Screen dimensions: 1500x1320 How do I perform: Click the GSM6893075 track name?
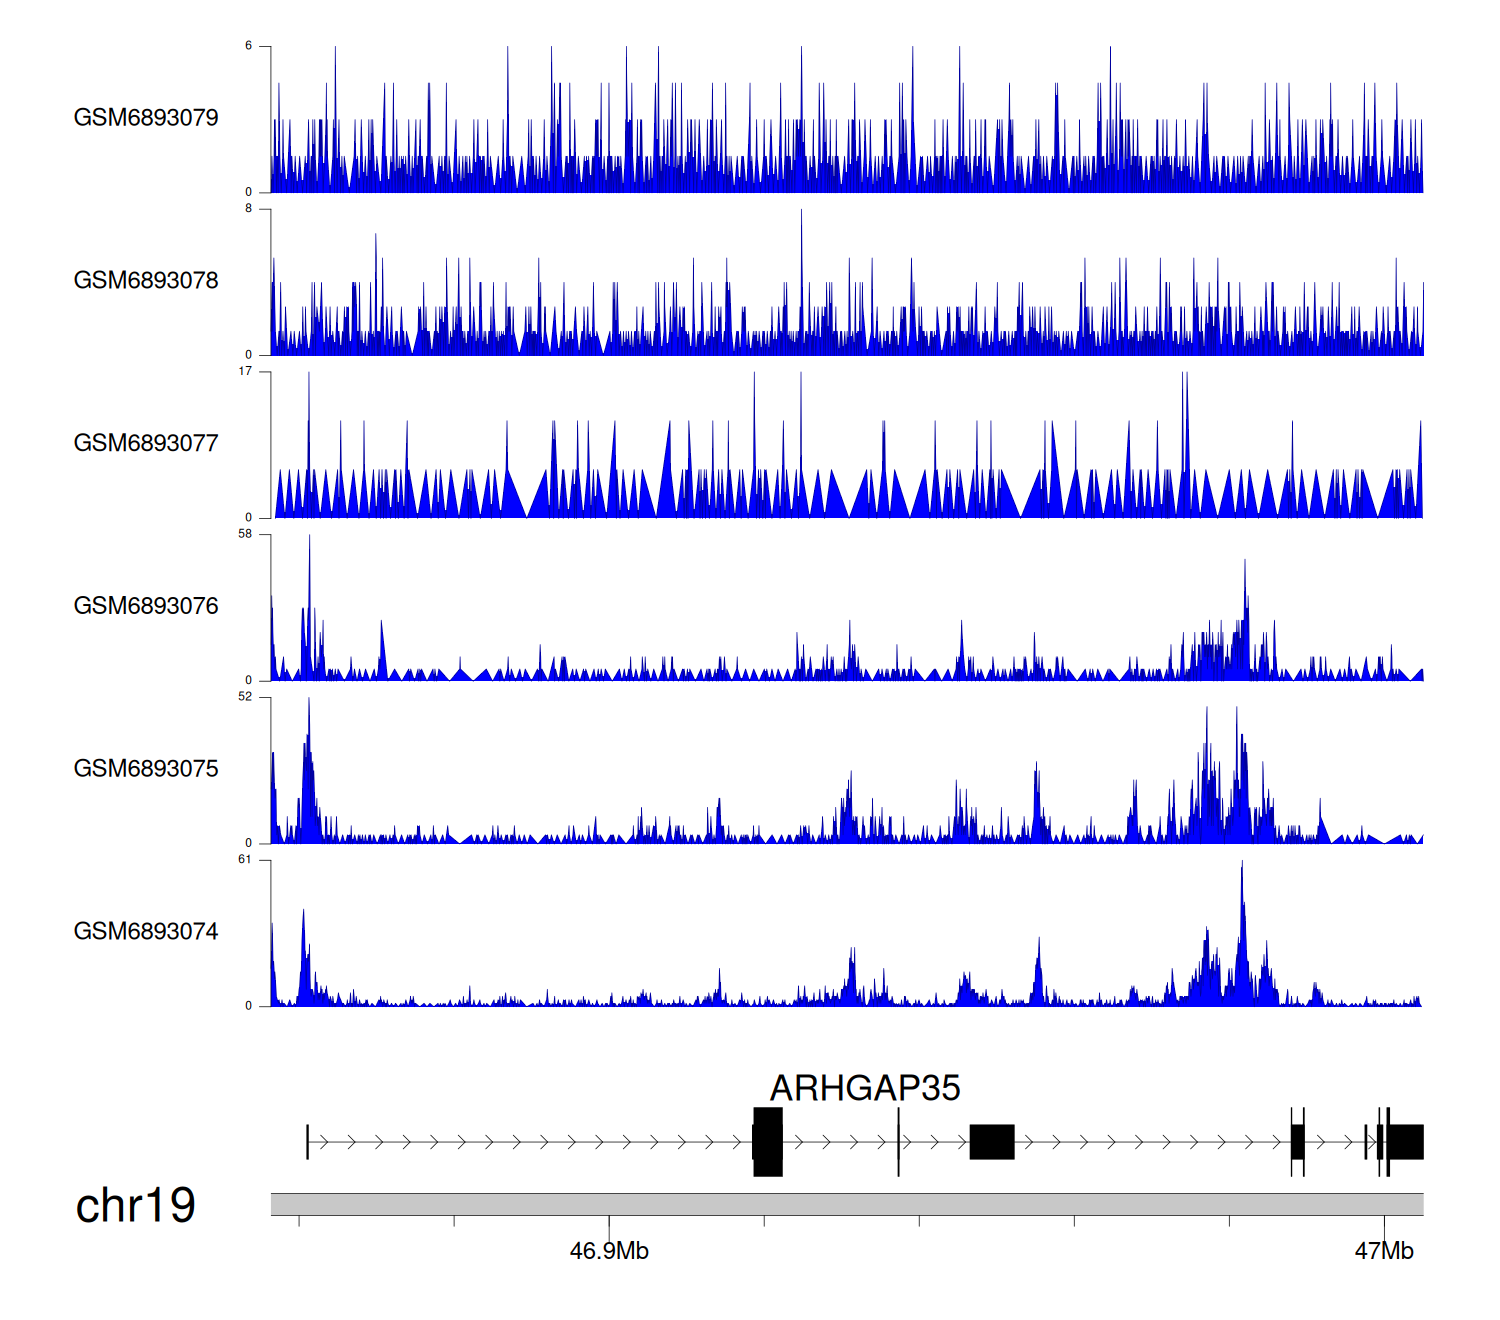click(146, 769)
